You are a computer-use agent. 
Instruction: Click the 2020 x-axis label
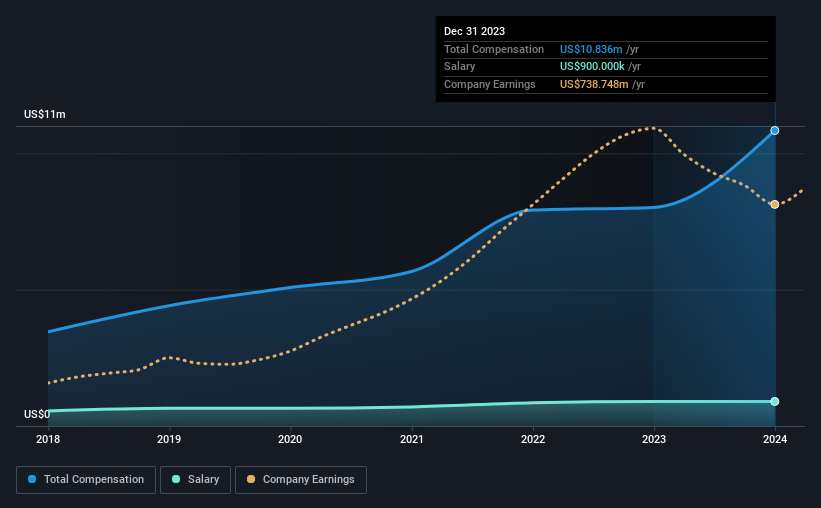point(290,439)
